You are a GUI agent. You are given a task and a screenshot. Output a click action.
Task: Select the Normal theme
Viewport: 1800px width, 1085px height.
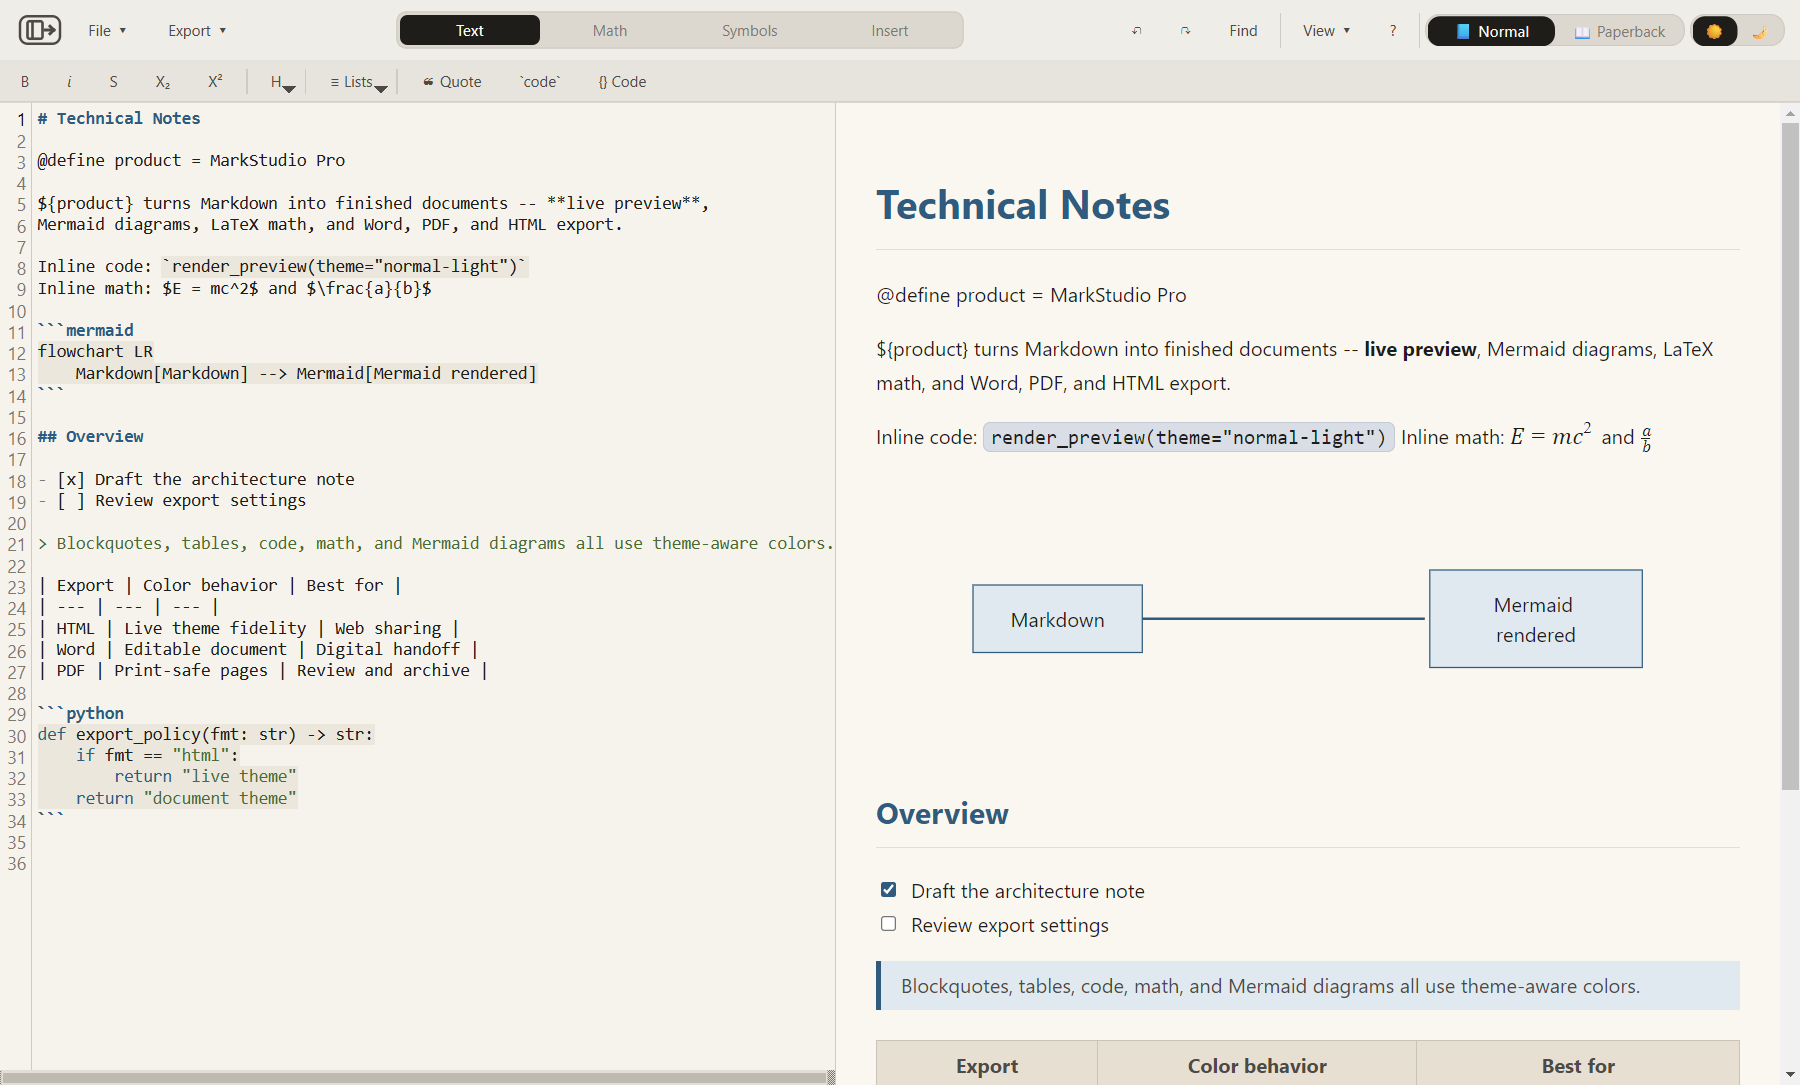click(1491, 31)
